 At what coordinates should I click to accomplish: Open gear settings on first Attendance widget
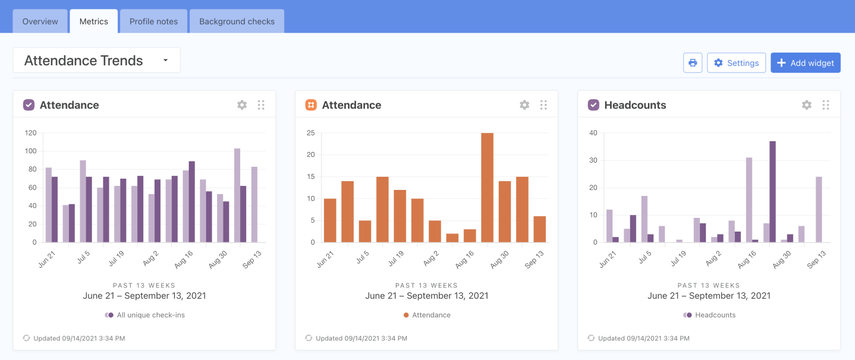(x=242, y=105)
